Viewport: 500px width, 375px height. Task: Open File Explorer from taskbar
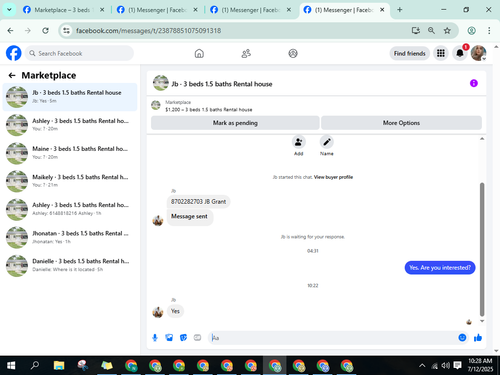59,366
